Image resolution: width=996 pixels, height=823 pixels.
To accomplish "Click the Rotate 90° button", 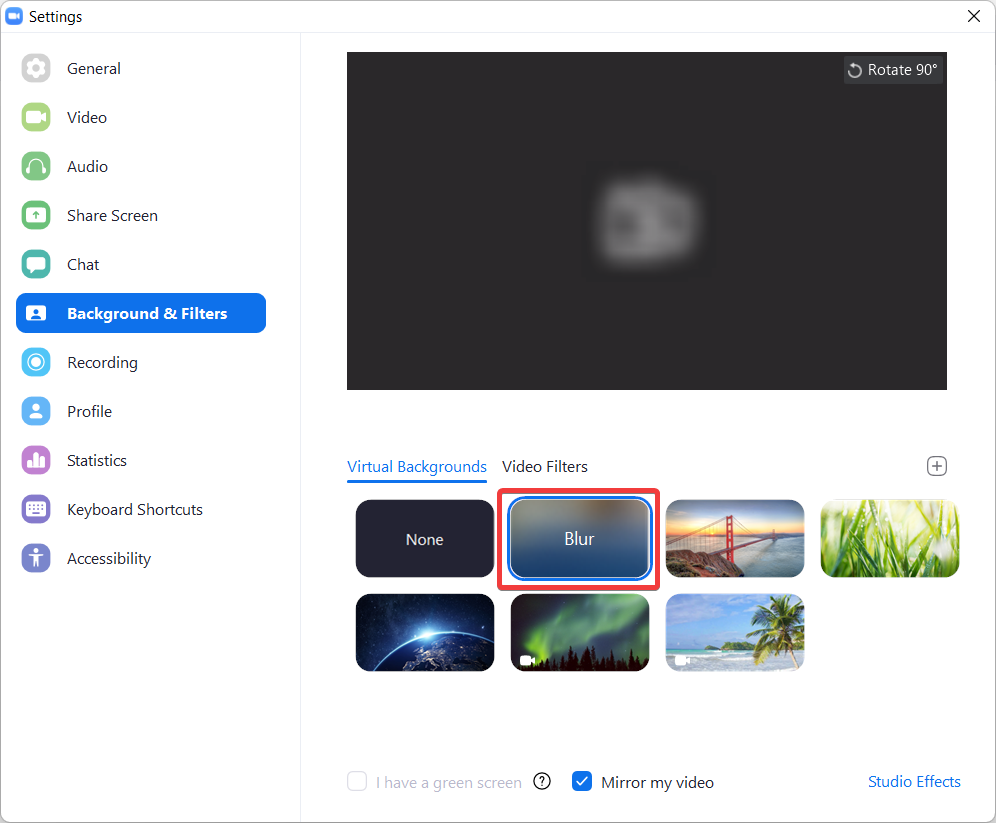I will (x=892, y=70).
